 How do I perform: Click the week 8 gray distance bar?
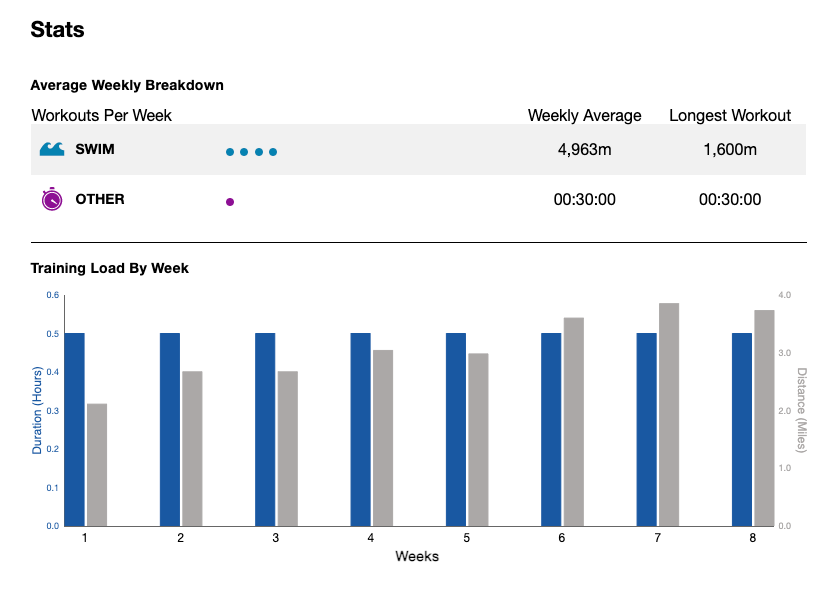pyautogui.click(x=764, y=418)
